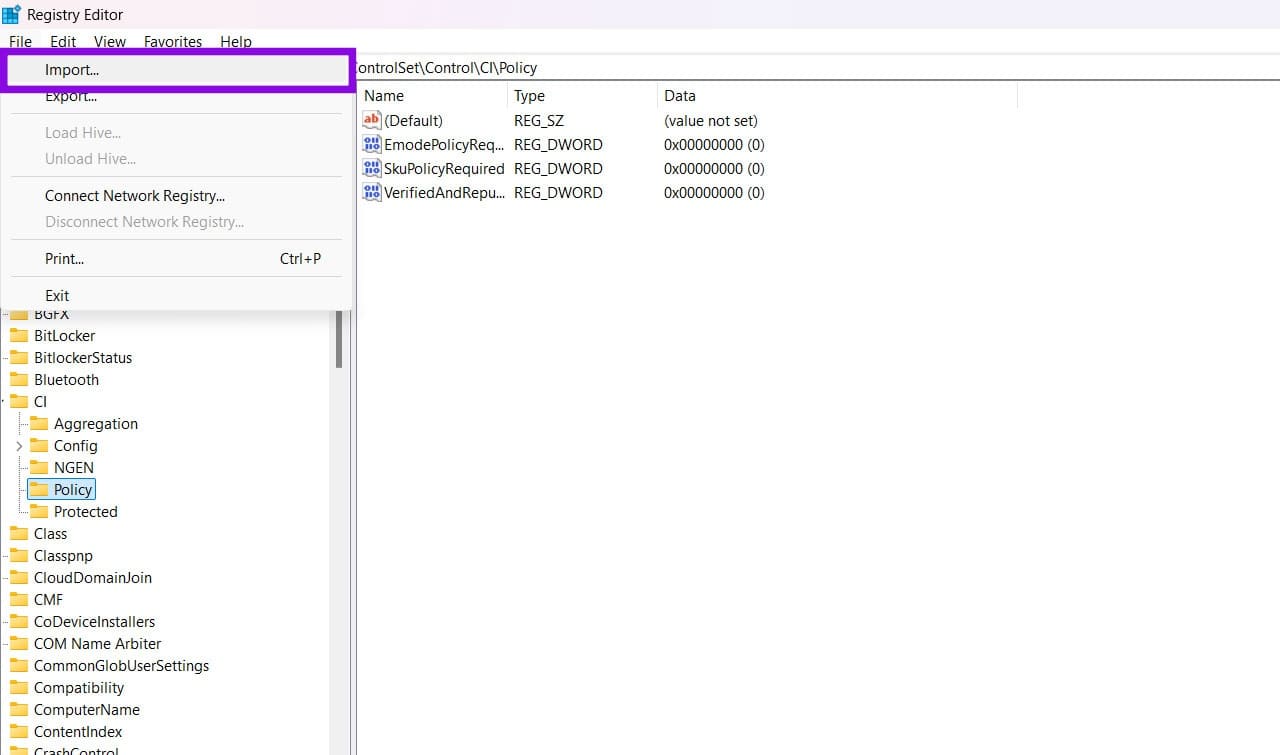This screenshot has height=755, width=1280.
Task: Select the Aggregation key label
Action: click(x=96, y=423)
